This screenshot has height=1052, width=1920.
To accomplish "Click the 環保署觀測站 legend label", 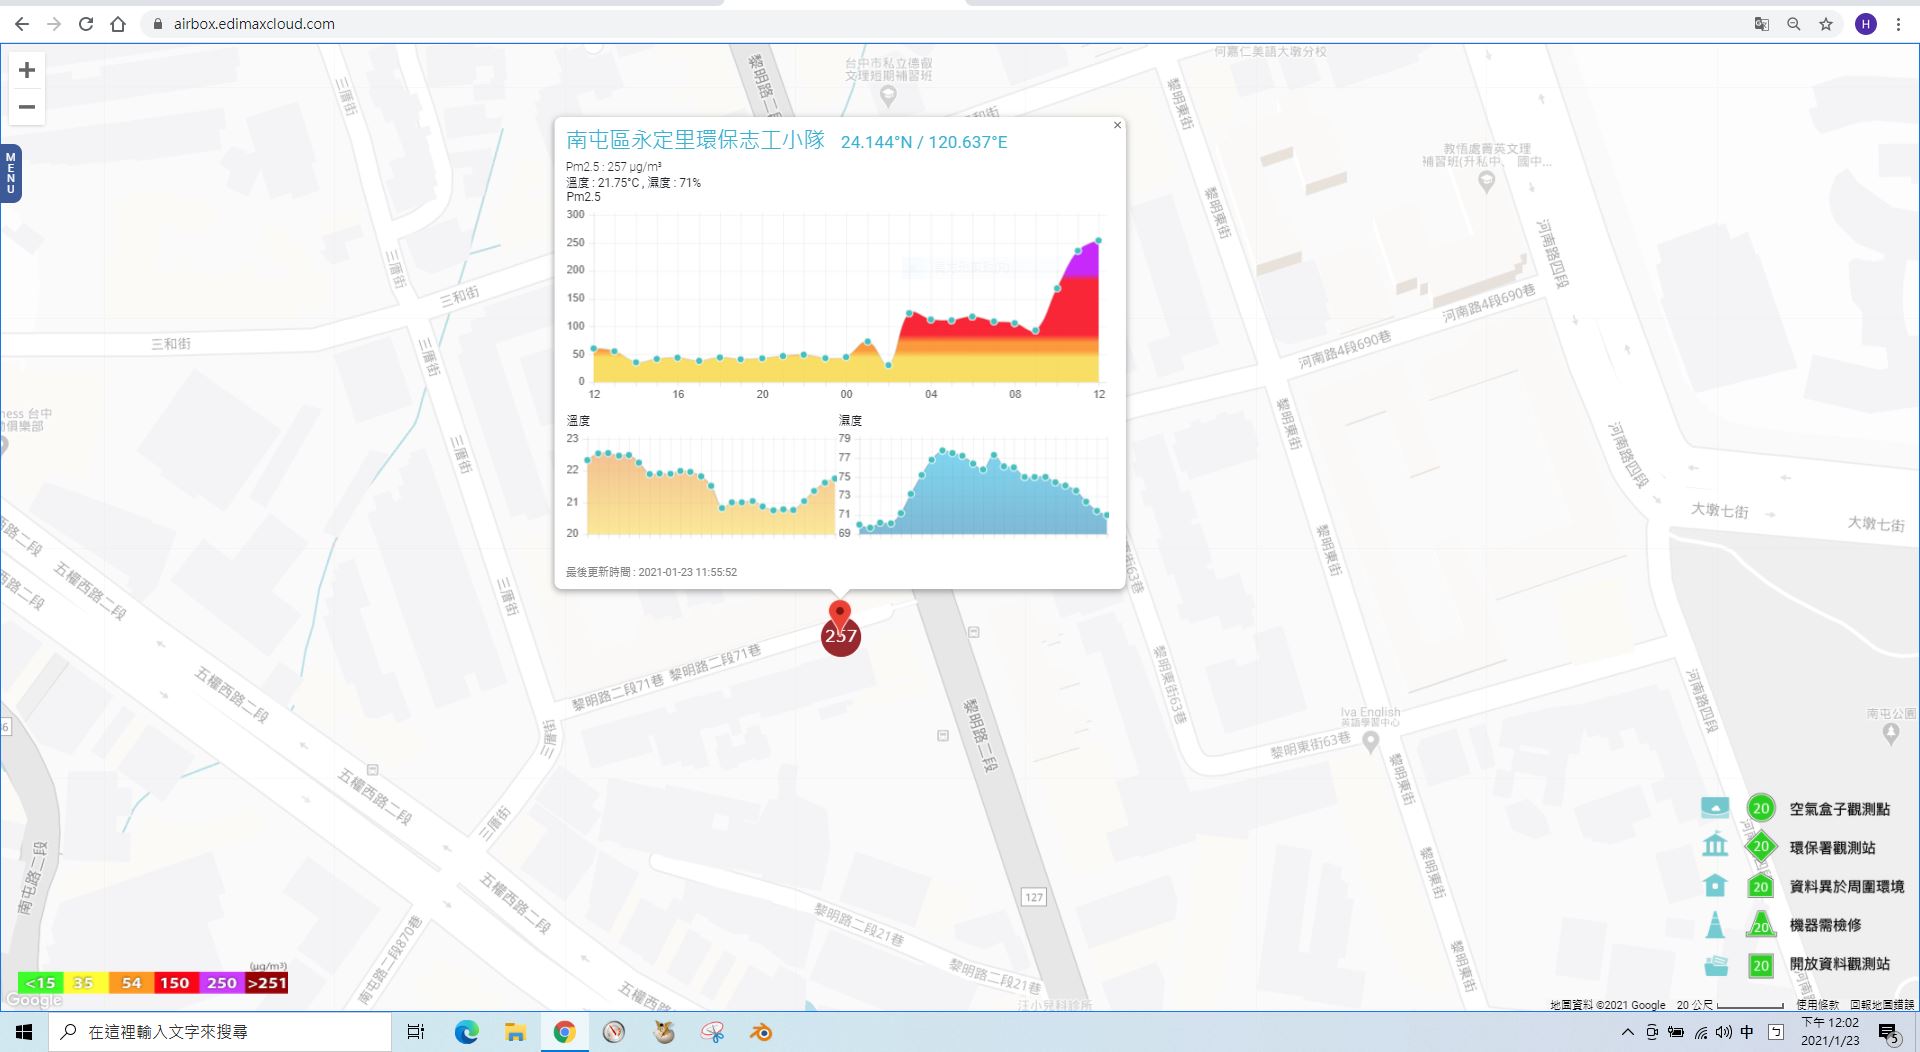I will click(x=1832, y=848).
